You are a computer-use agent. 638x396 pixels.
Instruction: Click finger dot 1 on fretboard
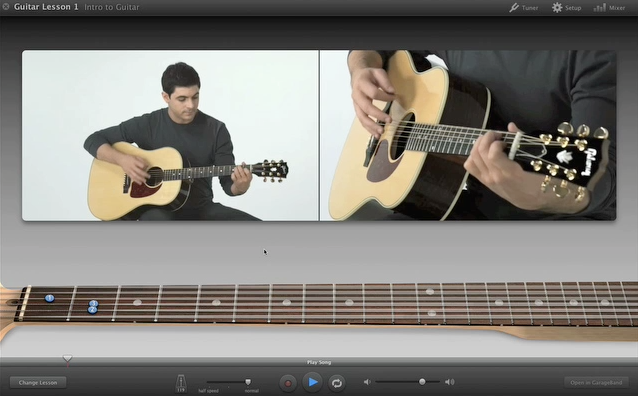(x=50, y=298)
